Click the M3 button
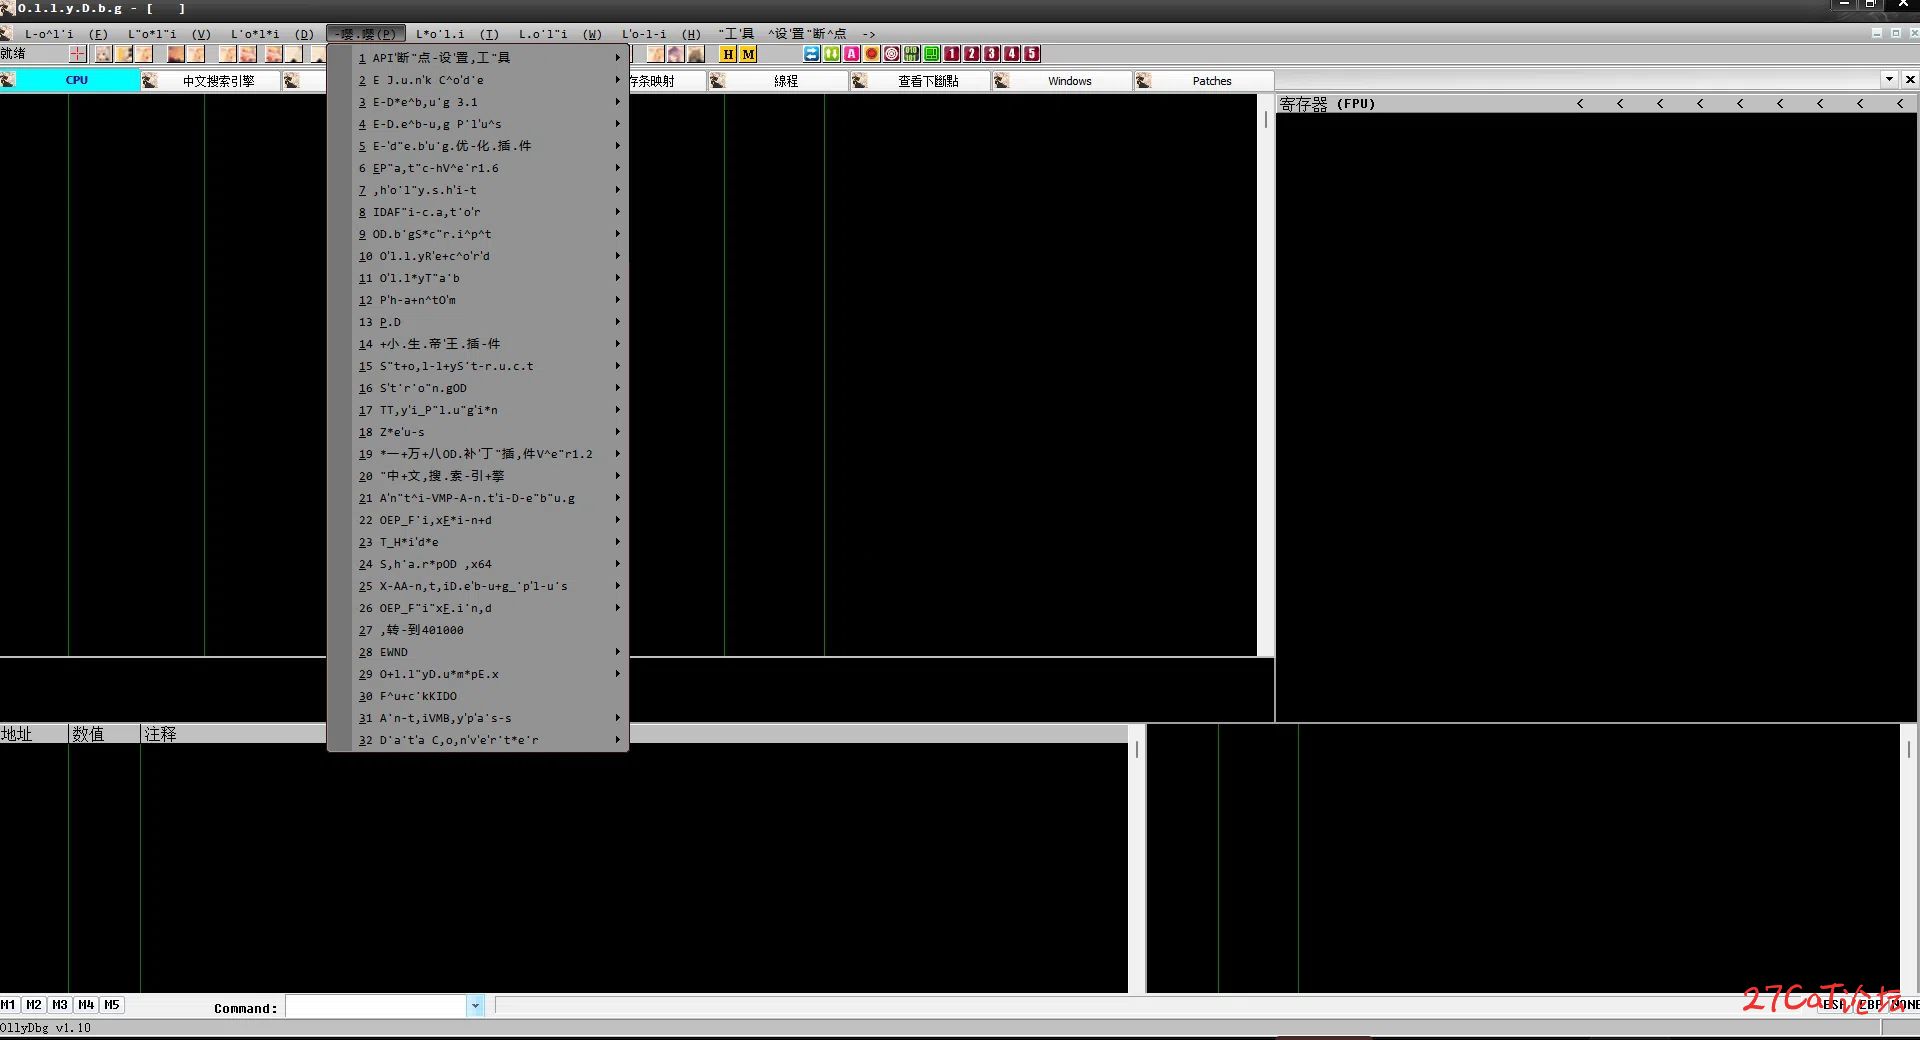 tap(60, 1005)
